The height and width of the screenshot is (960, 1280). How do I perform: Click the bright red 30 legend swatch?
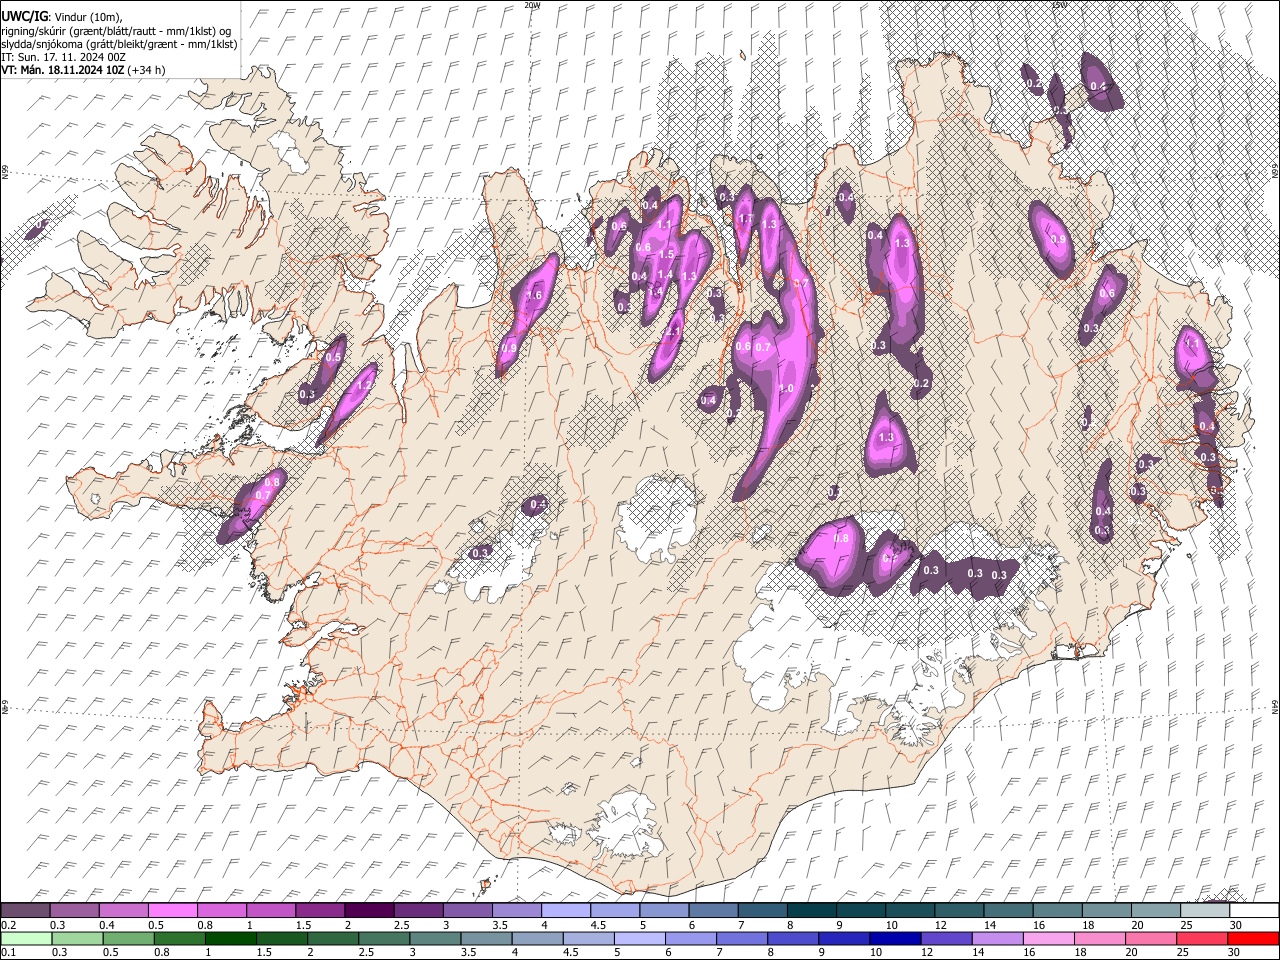point(1254,938)
